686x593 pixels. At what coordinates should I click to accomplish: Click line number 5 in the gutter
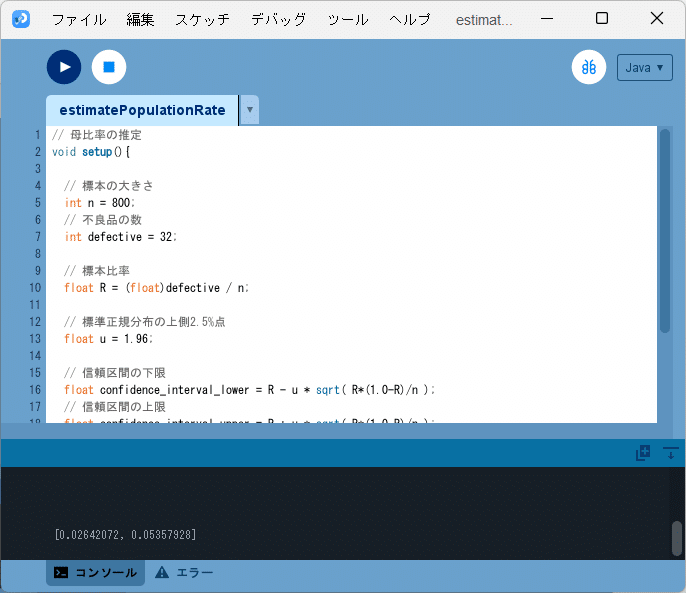coord(38,203)
